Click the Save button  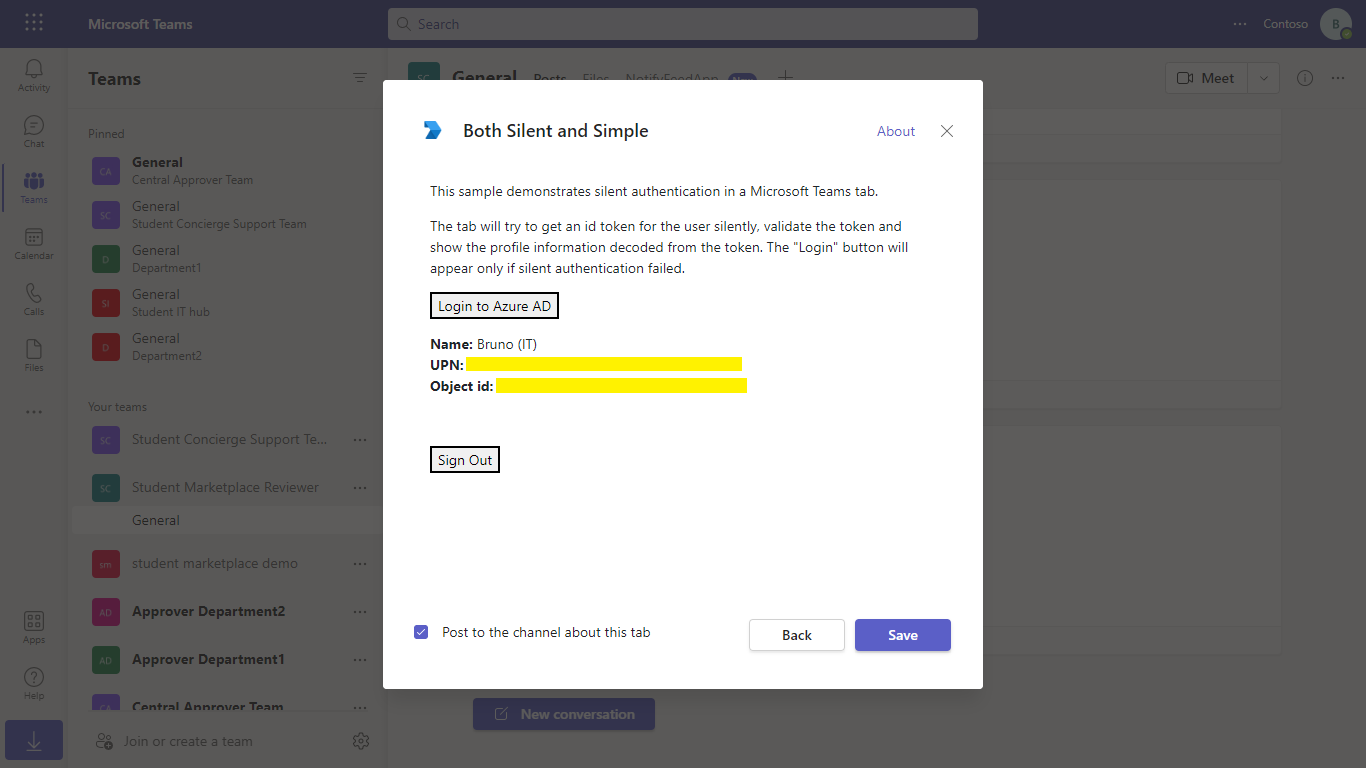click(x=903, y=635)
